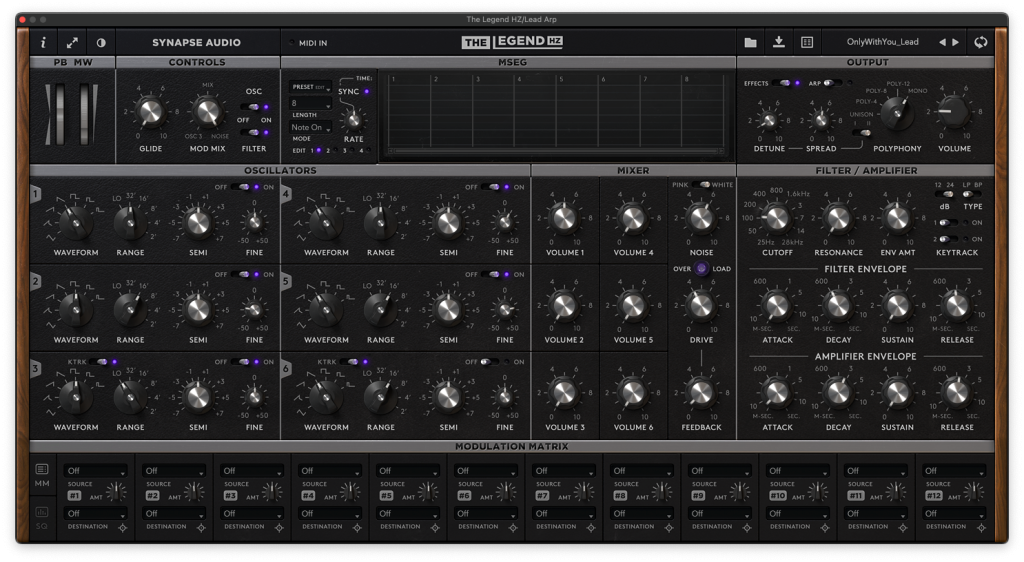The width and height of the screenshot is (1024, 562).
Task: Open the MSEG Length dropdown showing 8
Action: tap(310, 103)
